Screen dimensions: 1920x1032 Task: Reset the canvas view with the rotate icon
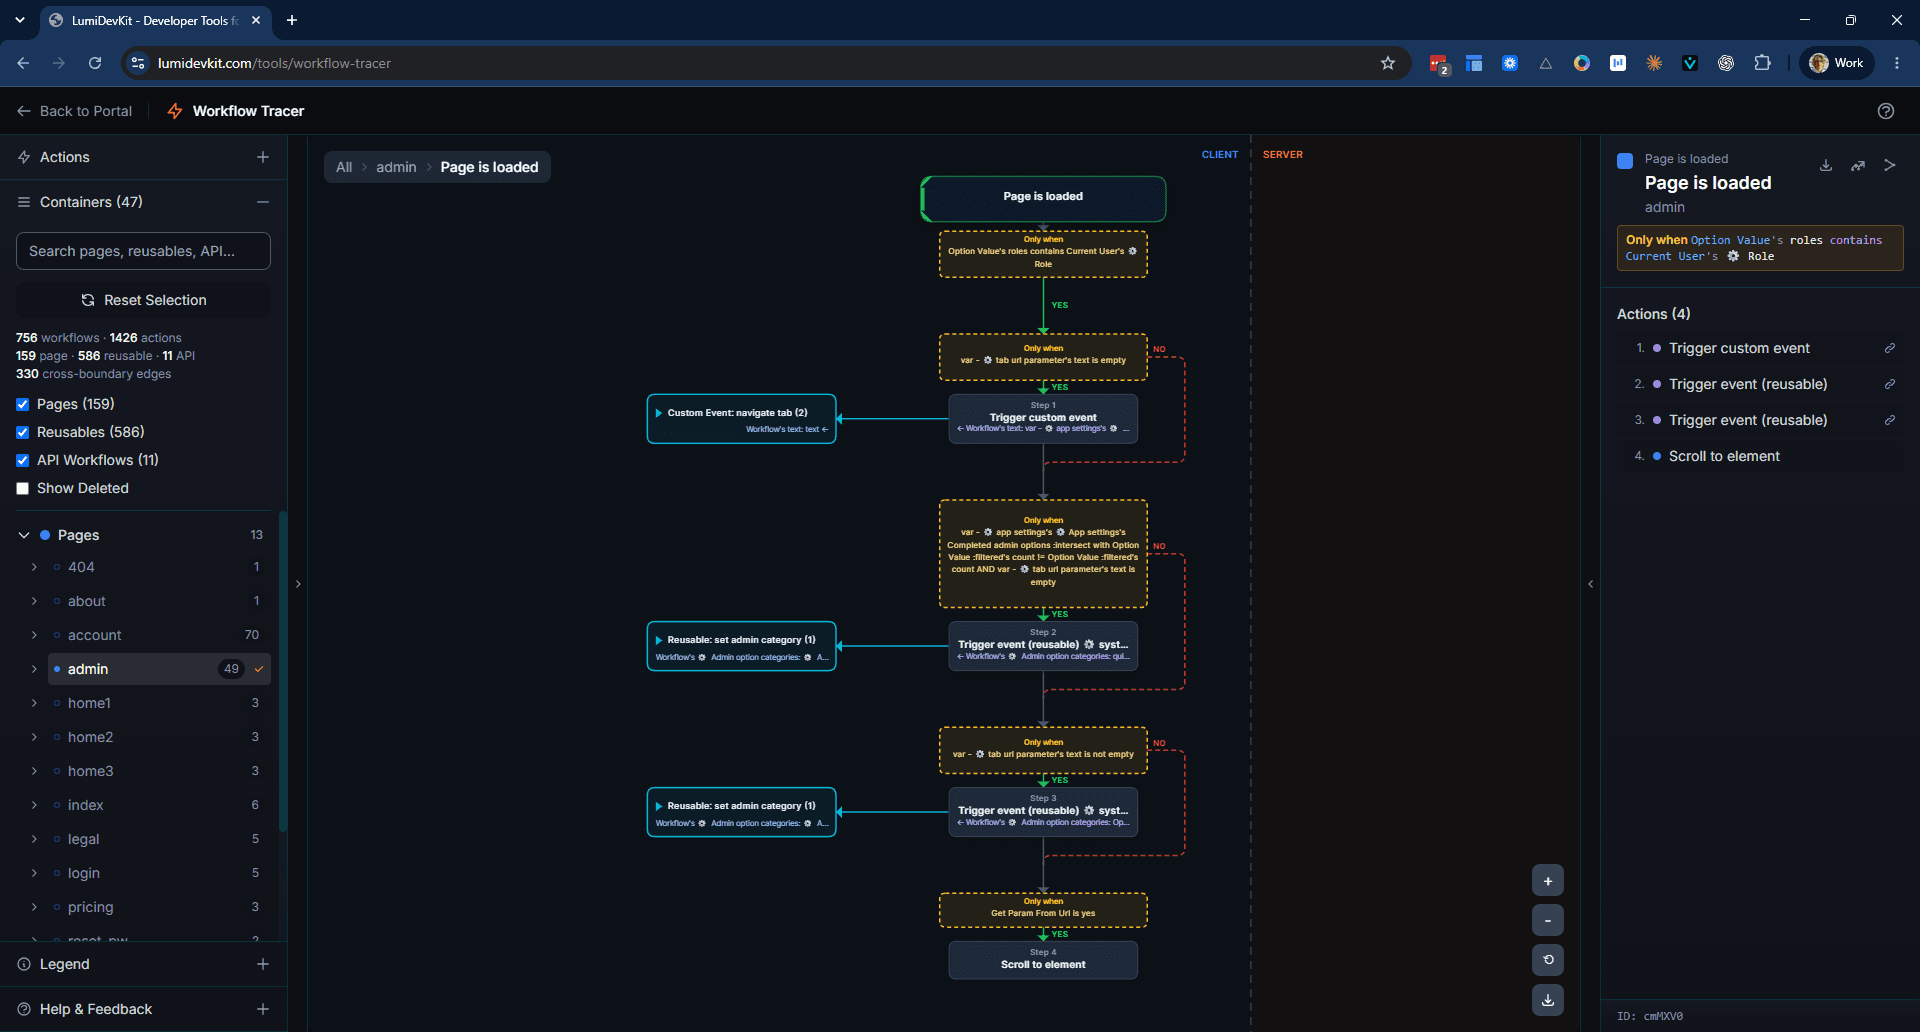click(x=1548, y=960)
